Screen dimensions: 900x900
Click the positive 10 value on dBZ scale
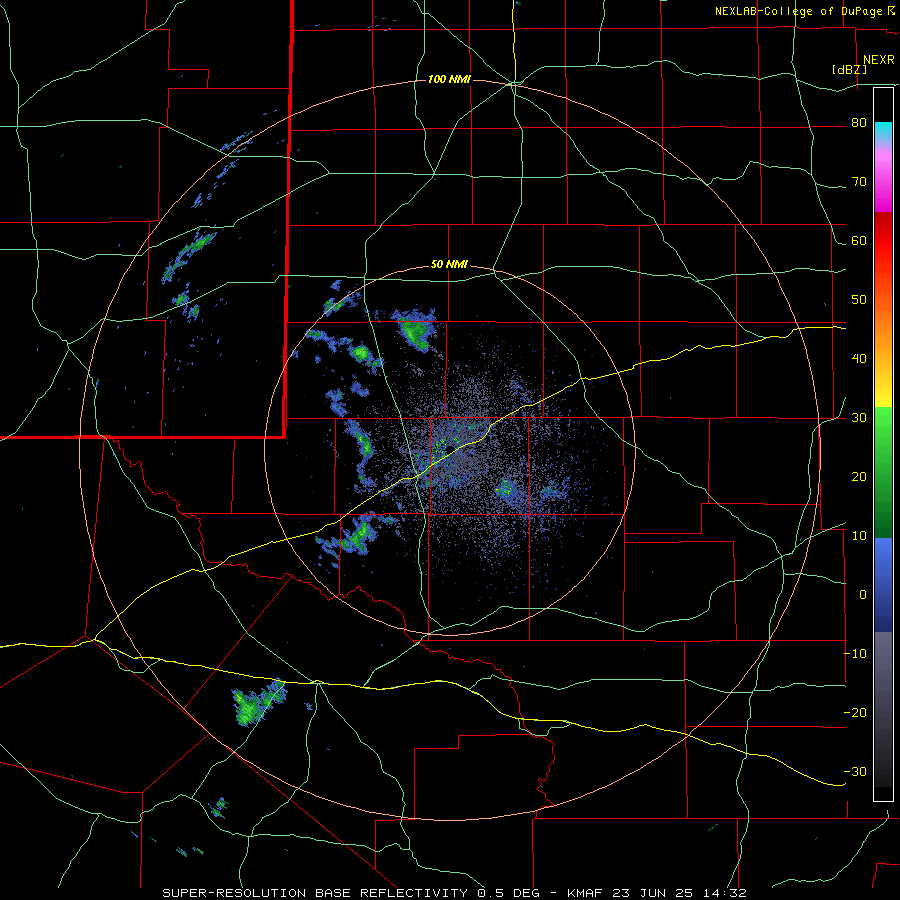(x=859, y=536)
